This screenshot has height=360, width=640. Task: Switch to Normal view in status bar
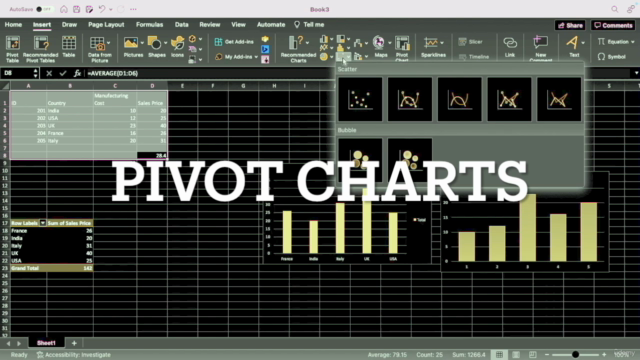499,355
